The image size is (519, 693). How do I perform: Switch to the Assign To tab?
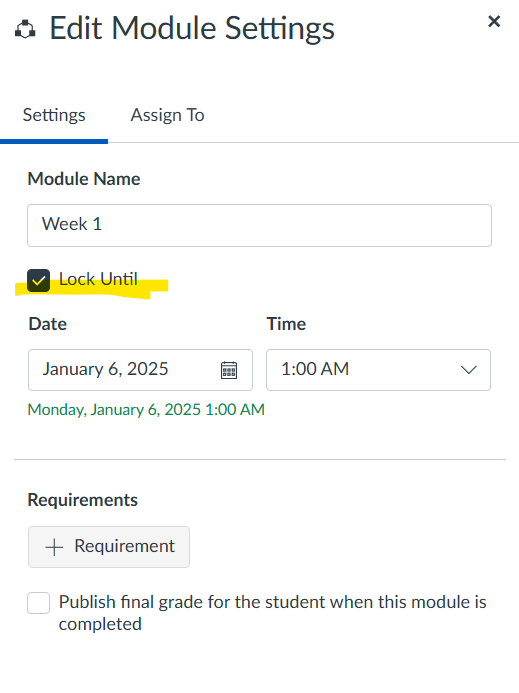tap(167, 115)
